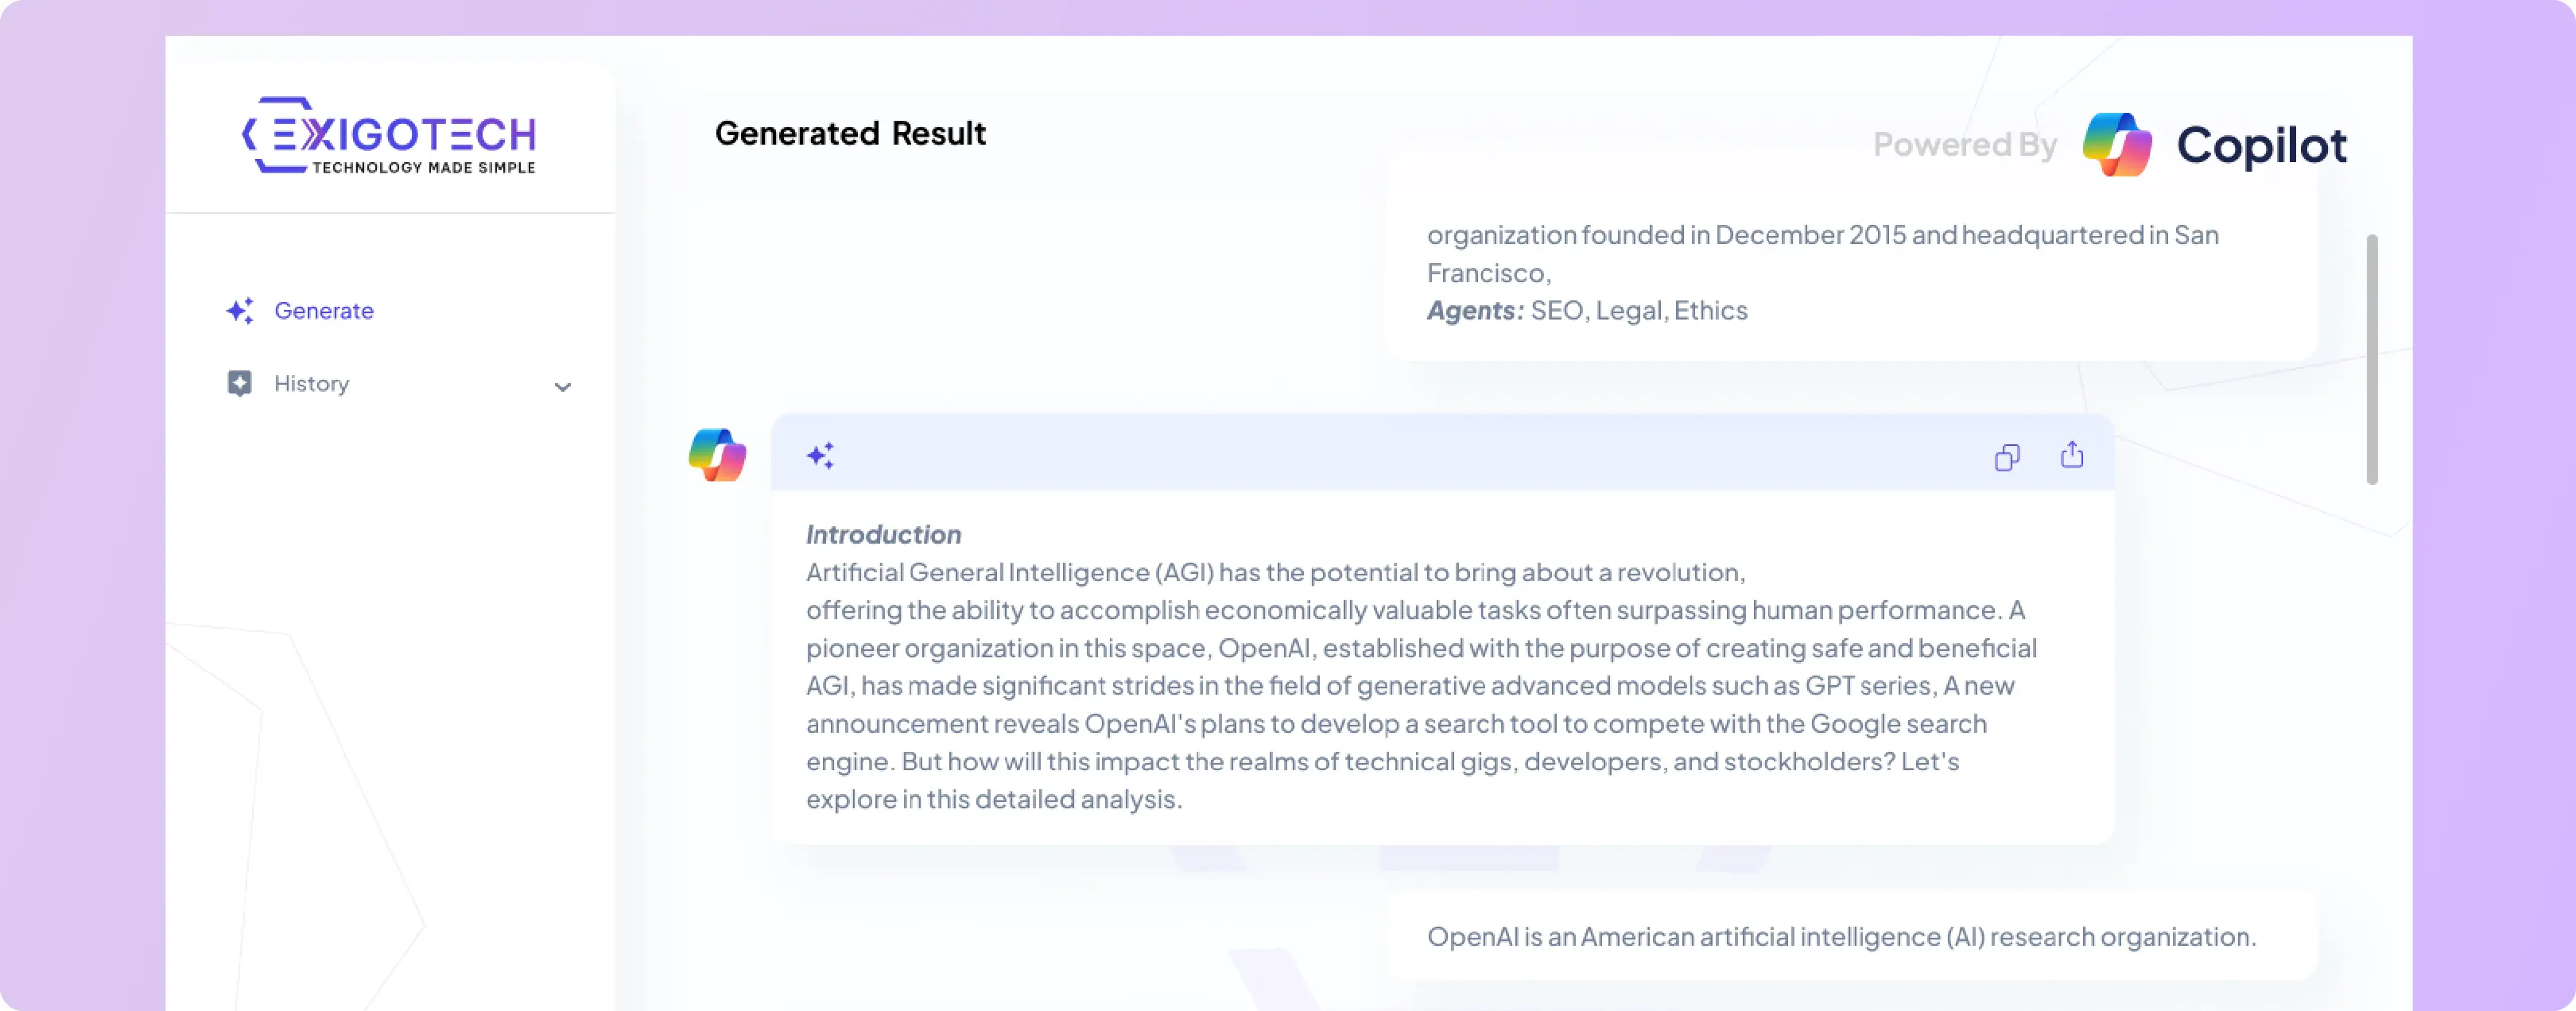Expand the History section chevron
The width and height of the screenshot is (2576, 1011).
pyautogui.click(x=563, y=387)
